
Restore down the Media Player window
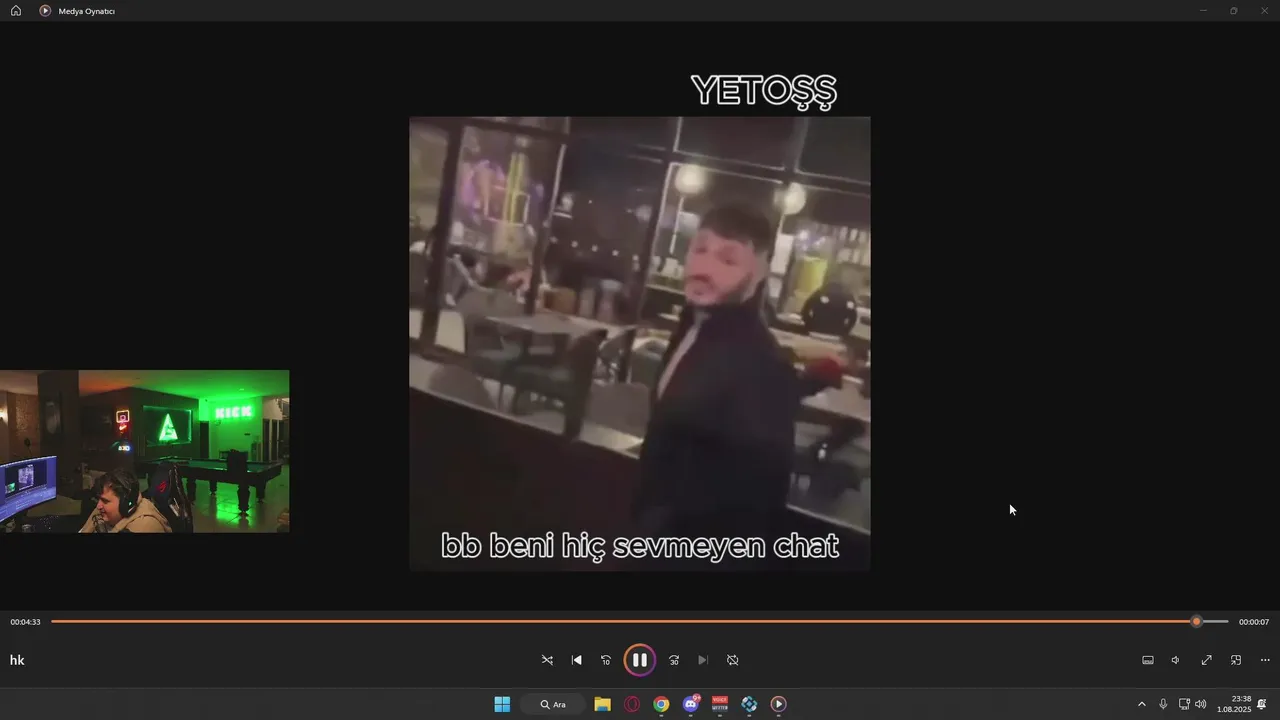[x=1233, y=11]
